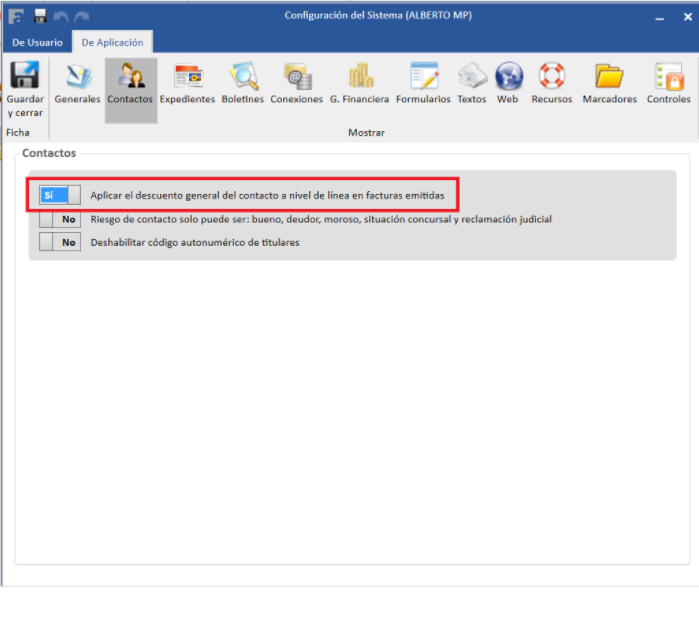
Task: Open the Generales settings section
Action: coord(77,85)
